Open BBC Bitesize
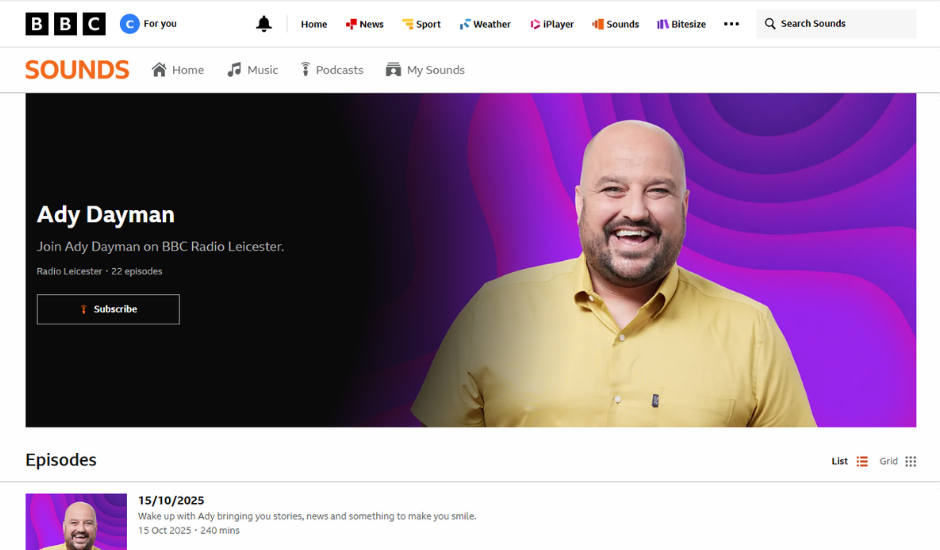This screenshot has width=940, height=550. (681, 24)
